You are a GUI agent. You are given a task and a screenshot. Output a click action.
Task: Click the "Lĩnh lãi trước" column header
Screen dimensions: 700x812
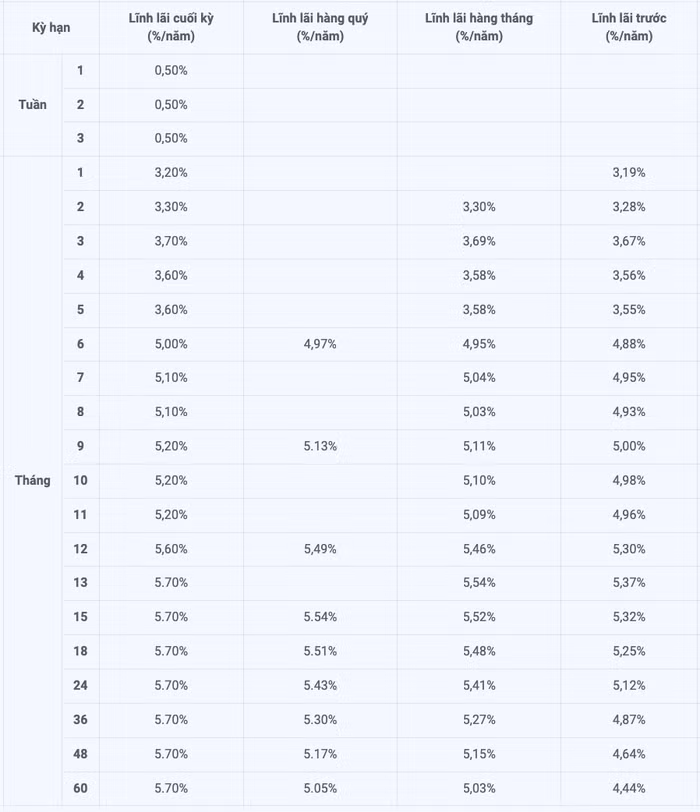click(629, 27)
